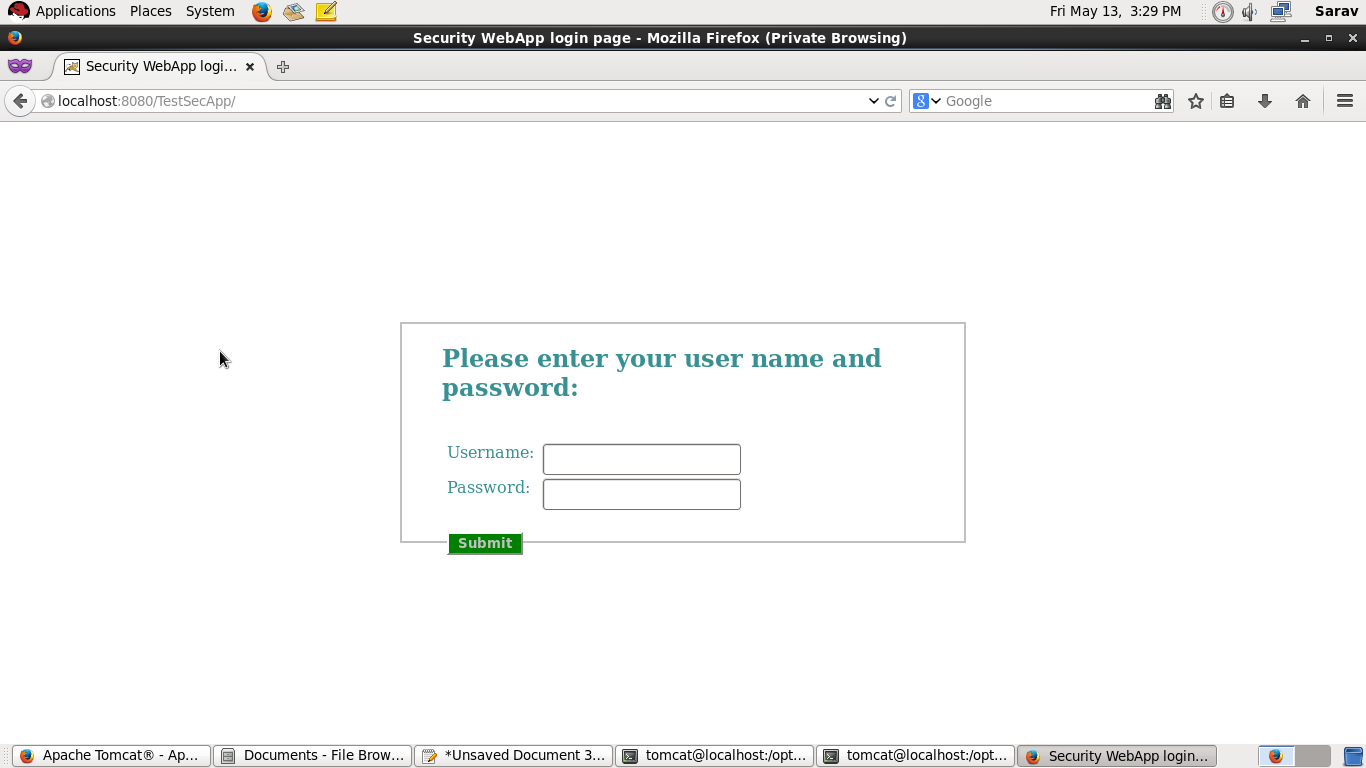Focus the Google search box
This screenshot has width=1366, height=768.
click(x=1047, y=101)
